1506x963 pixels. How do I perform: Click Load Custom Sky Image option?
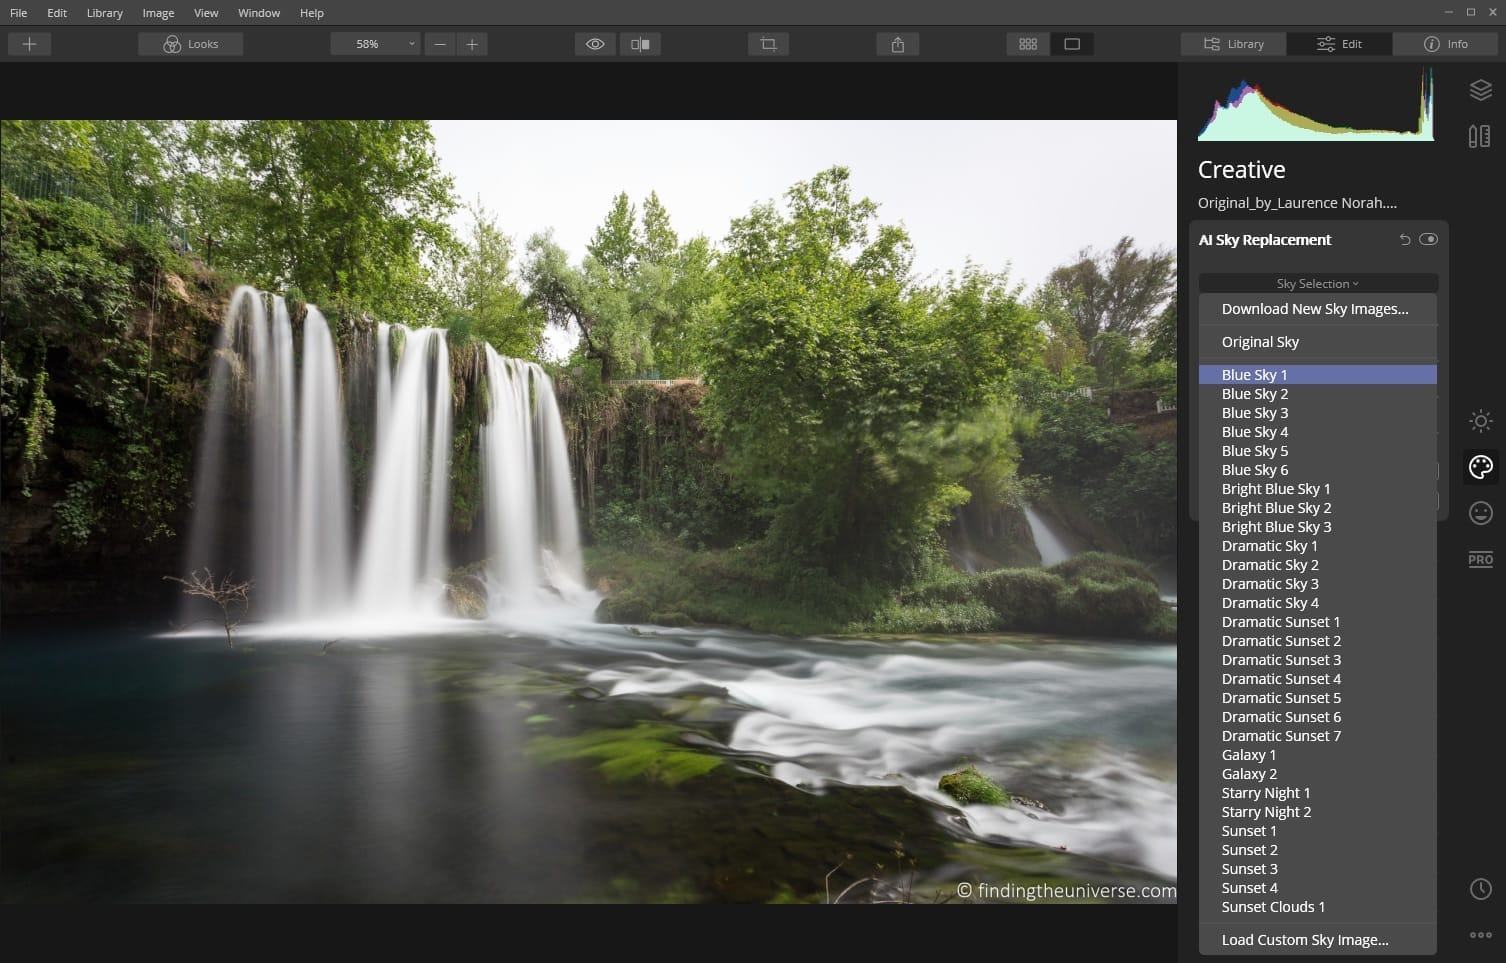click(1304, 940)
